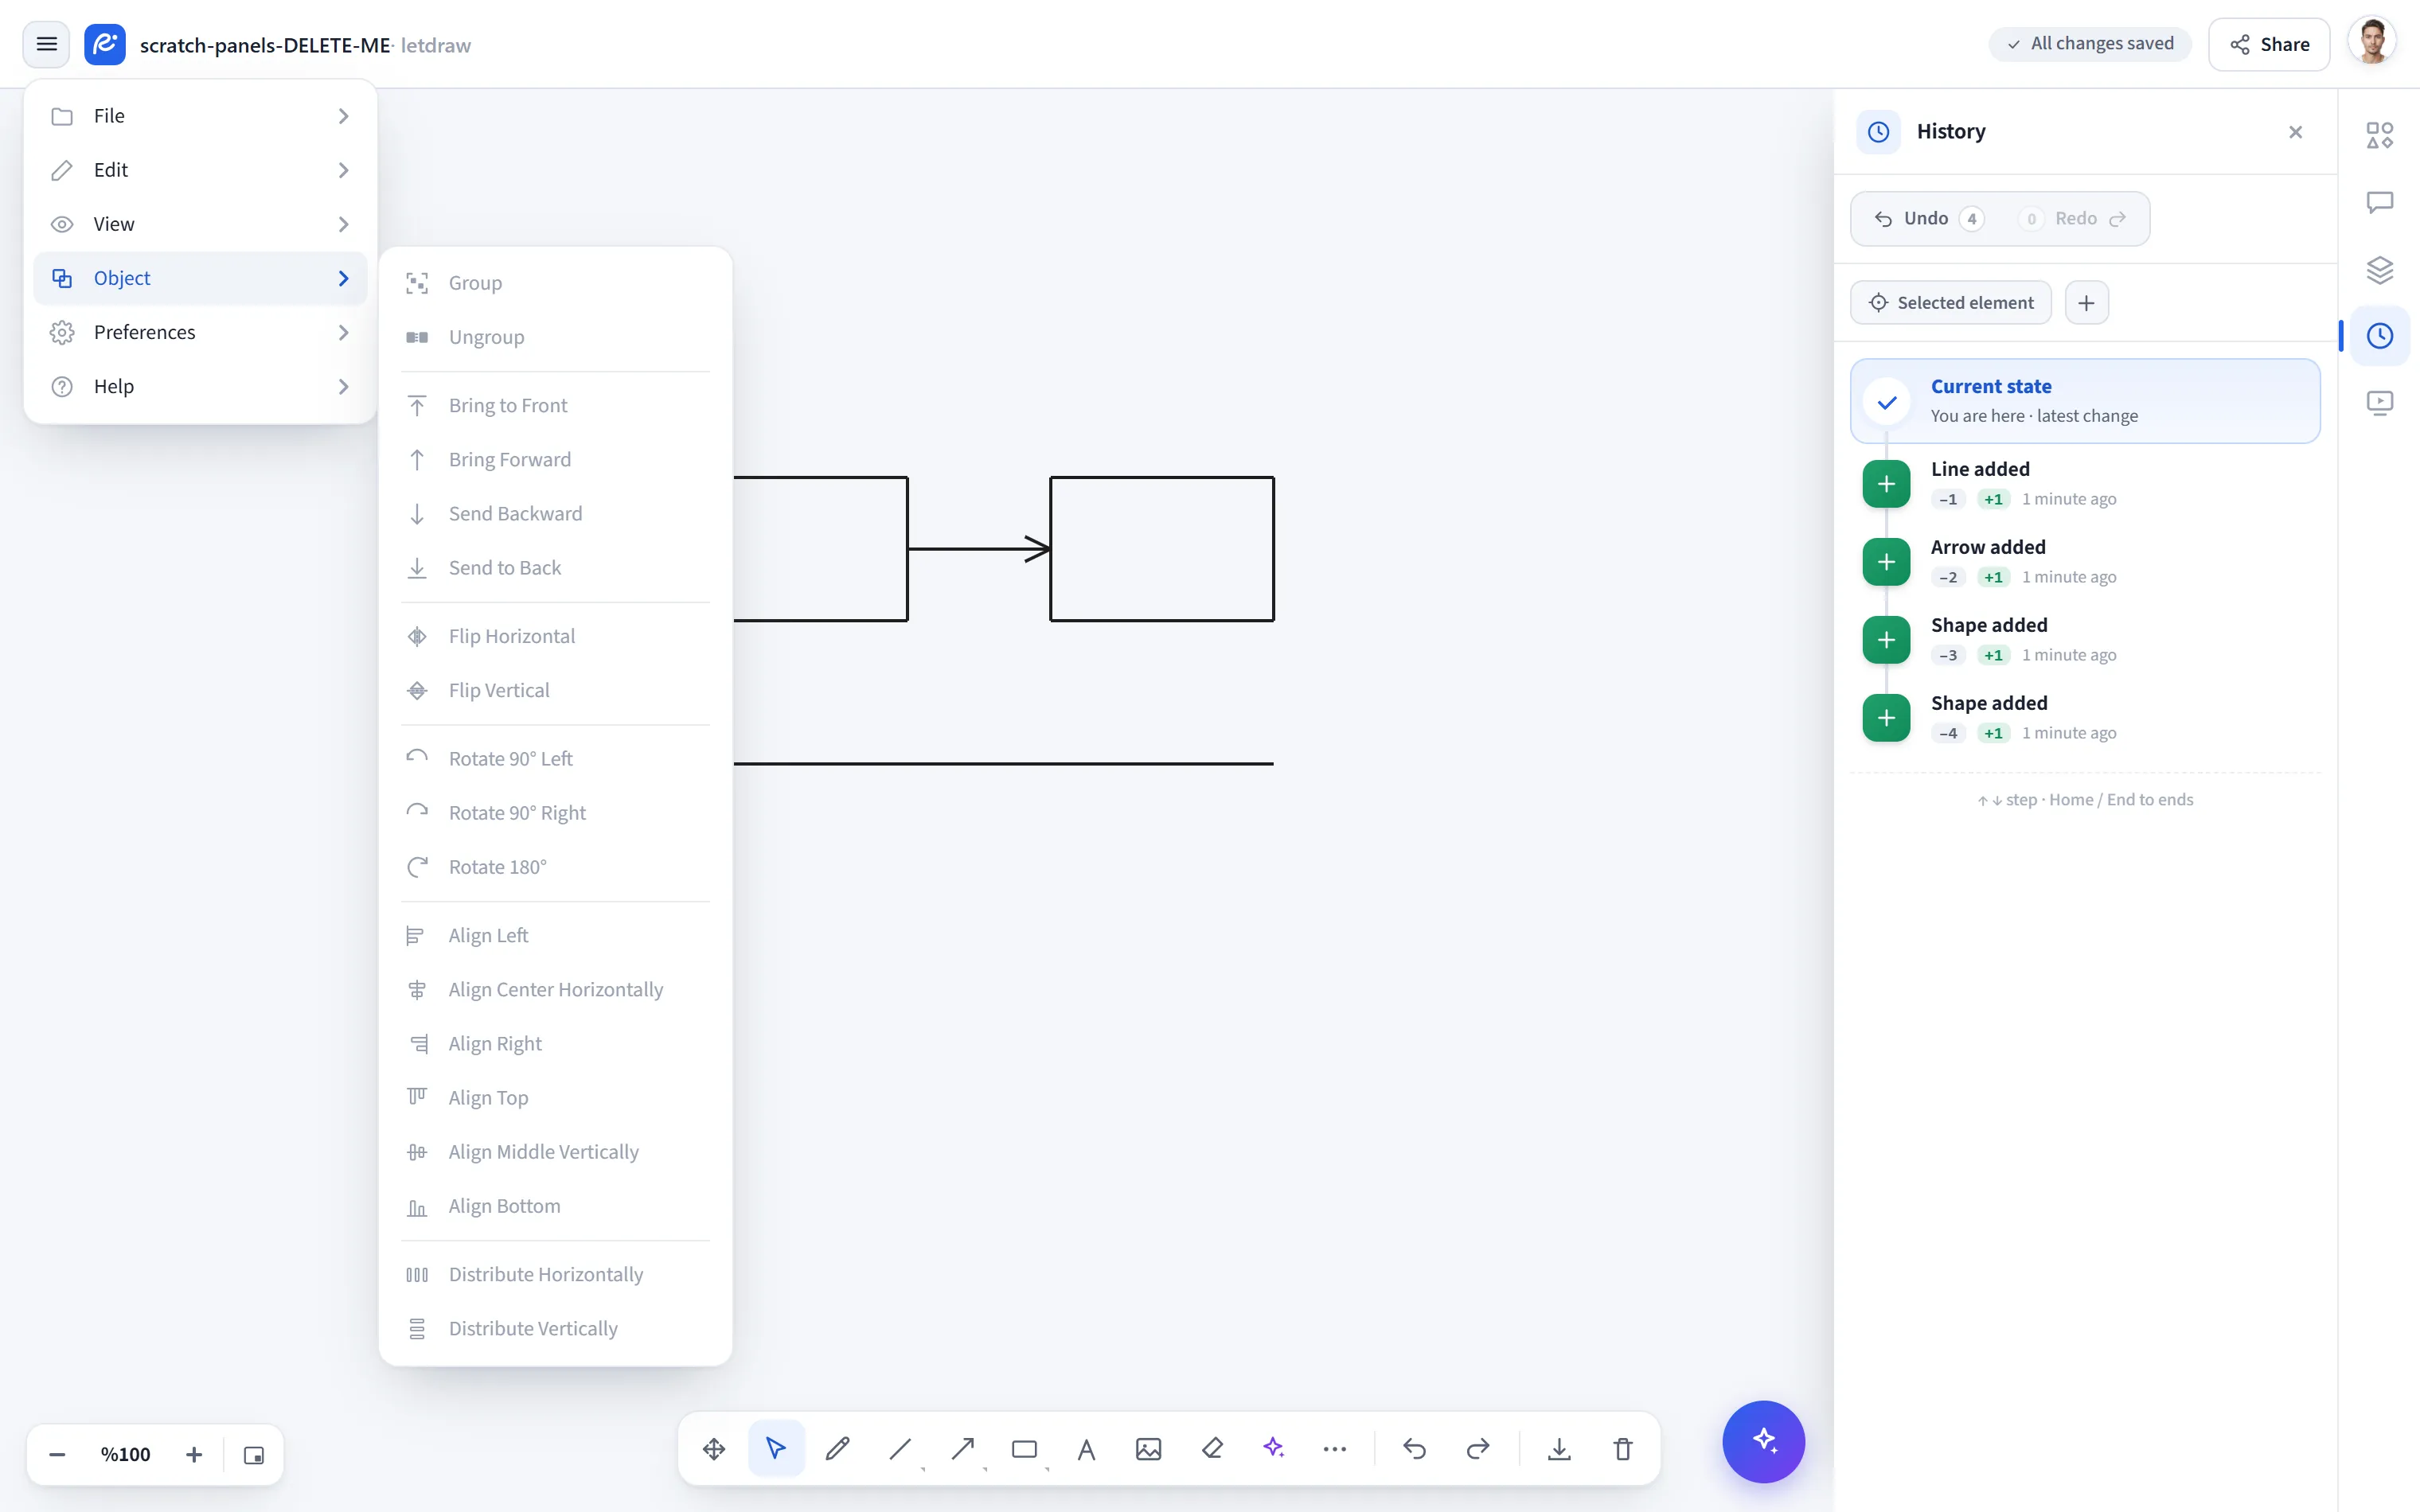The width and height of the screenshot is (2420, 1512).
Task: Select the arrow tool
Action: point(962,1448)
